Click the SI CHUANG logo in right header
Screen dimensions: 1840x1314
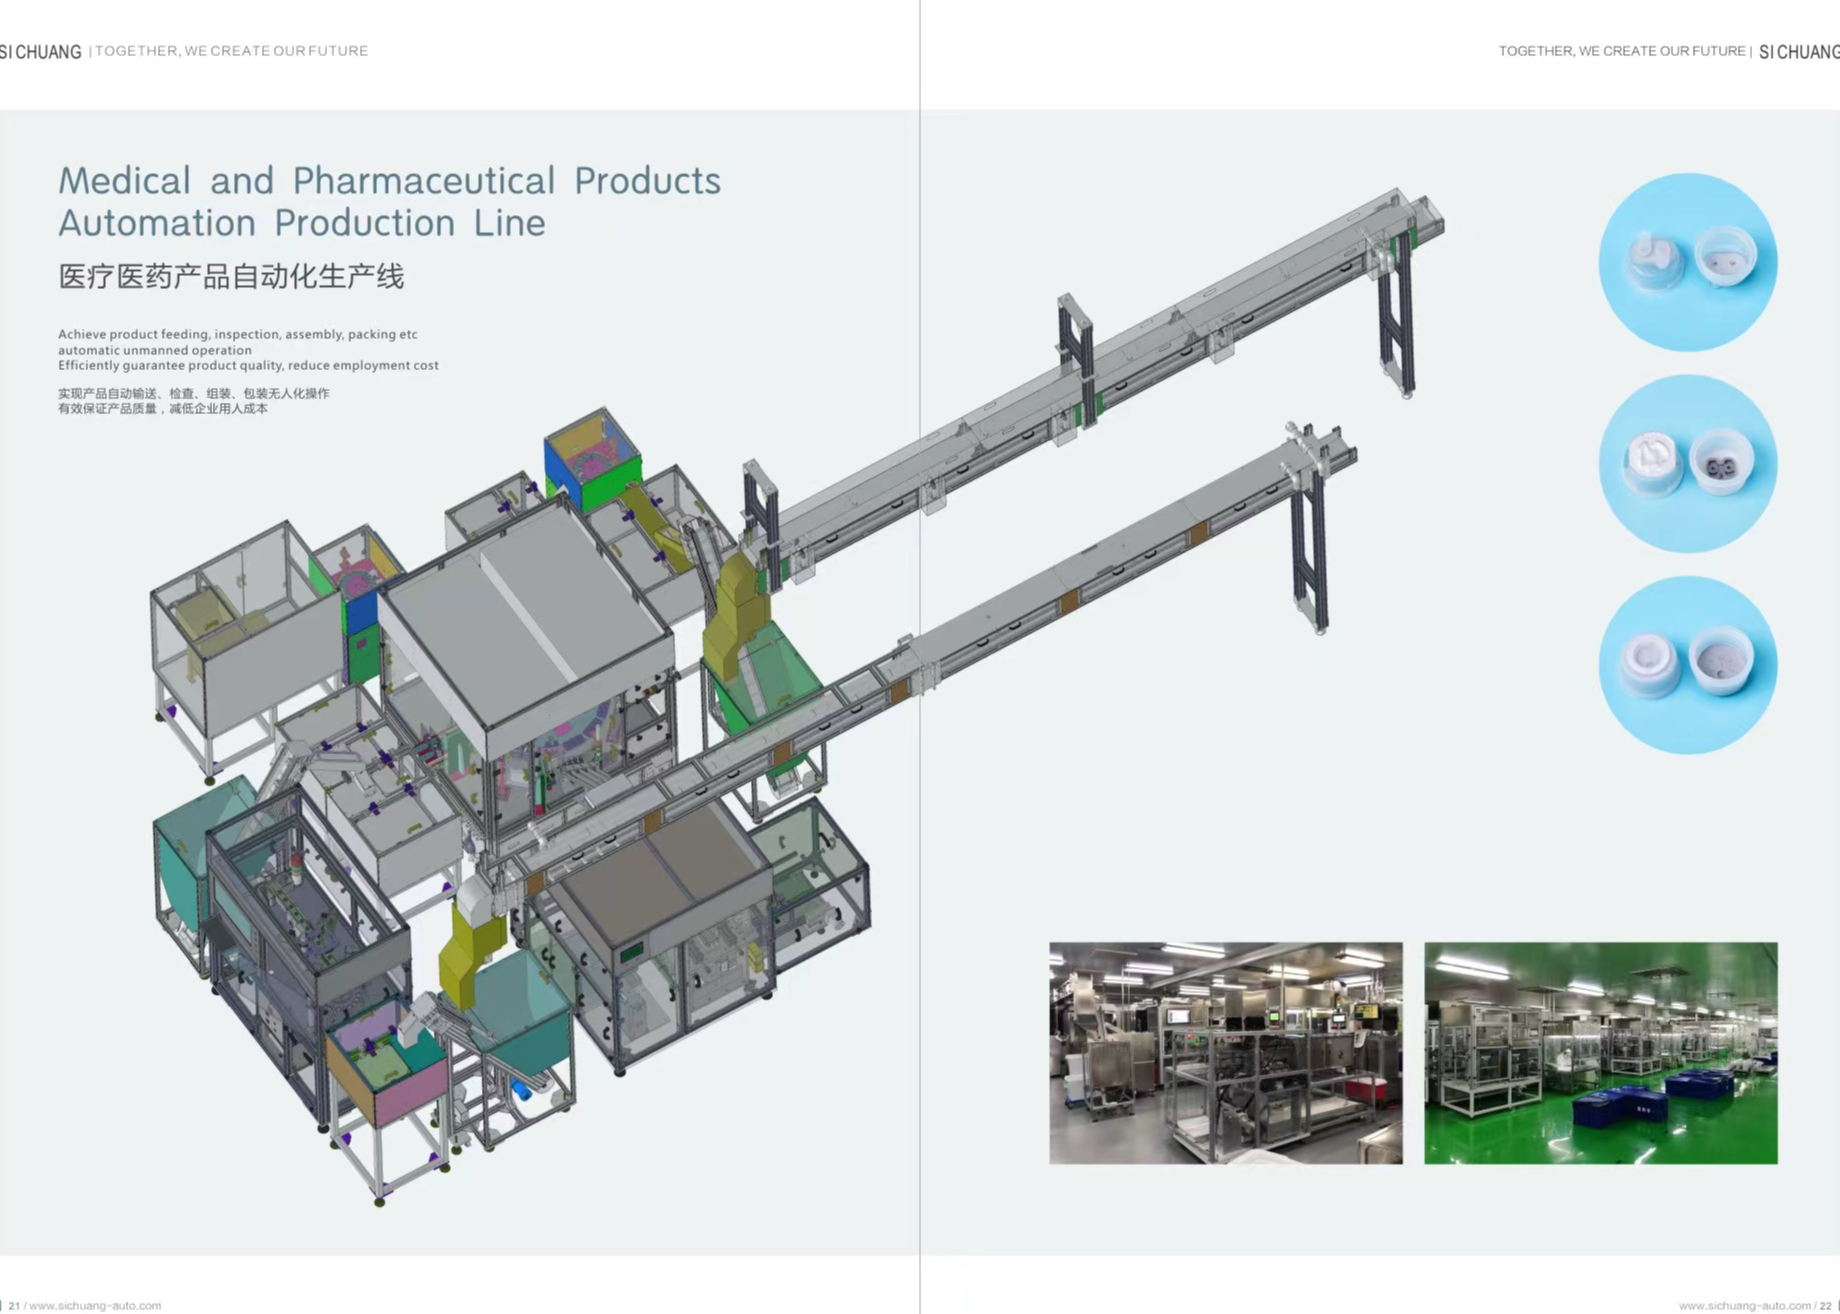coord(1798,52)
